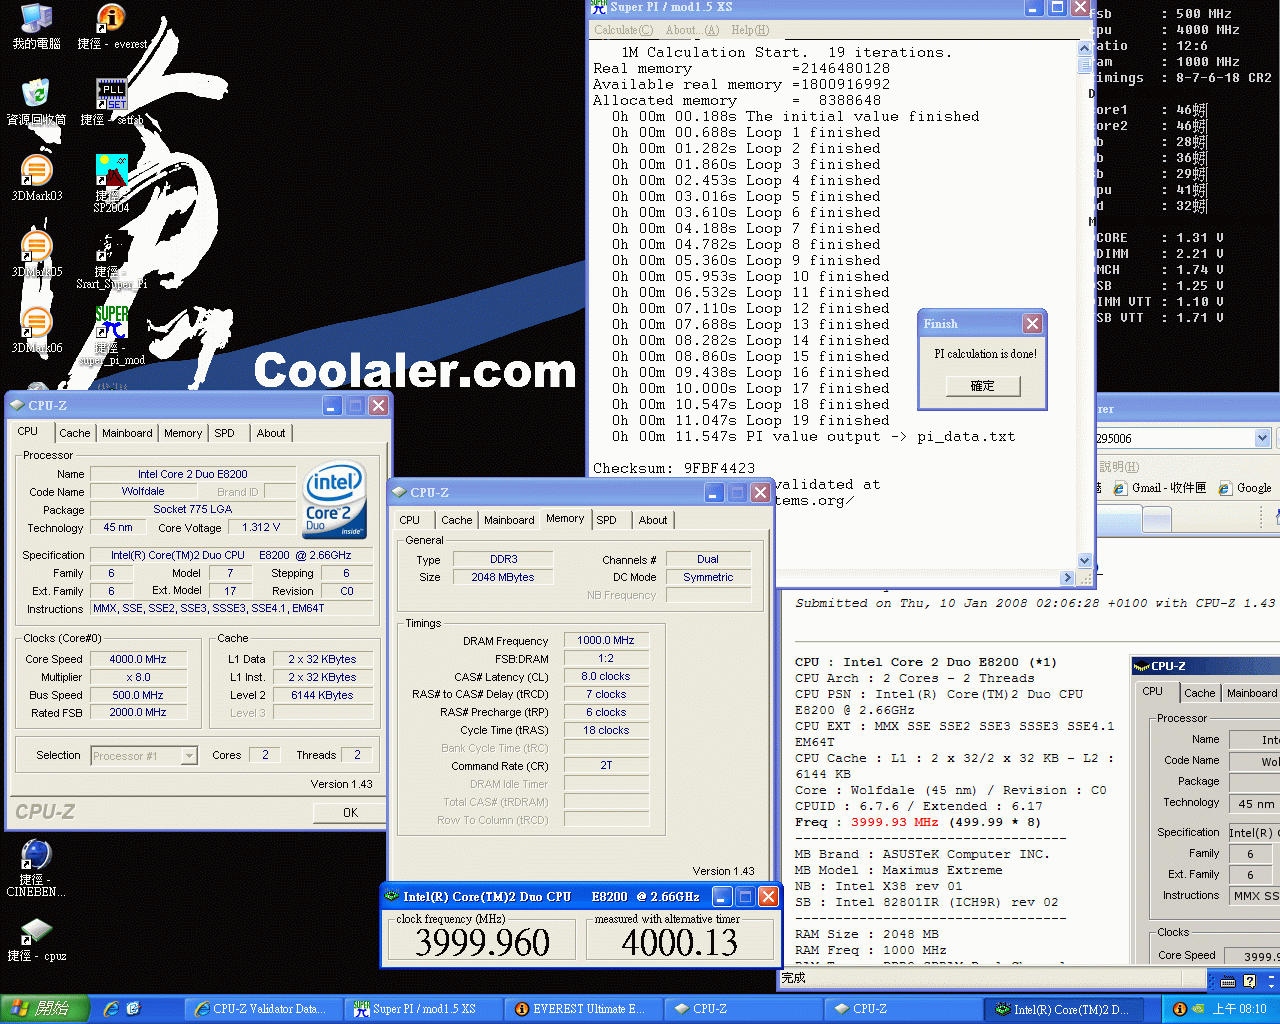Screen dimensions: 1280x1024
Task: Switch to the Intel Core 2 Duo clock taskbar item
Action: click(x=1064, y=1009)
